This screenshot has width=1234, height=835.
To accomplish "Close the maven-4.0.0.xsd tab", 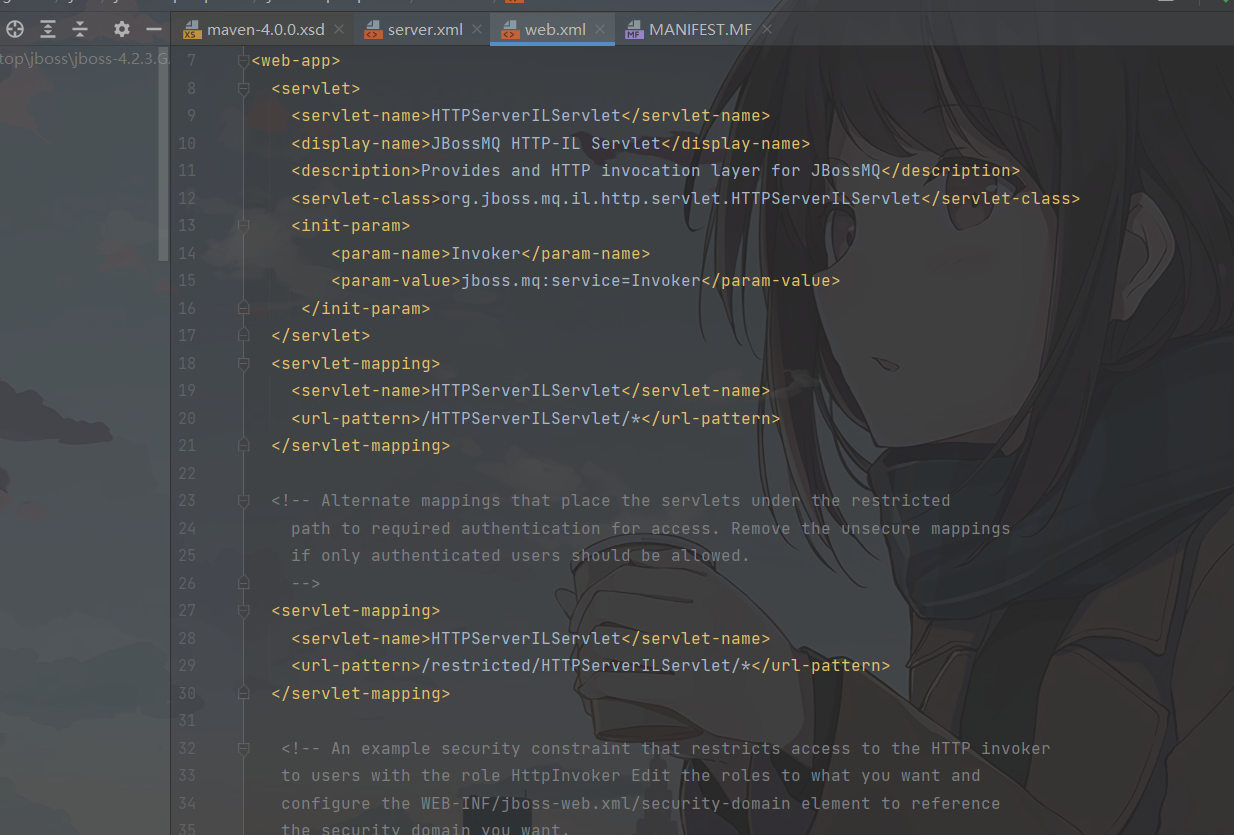I will coord(339,30).
